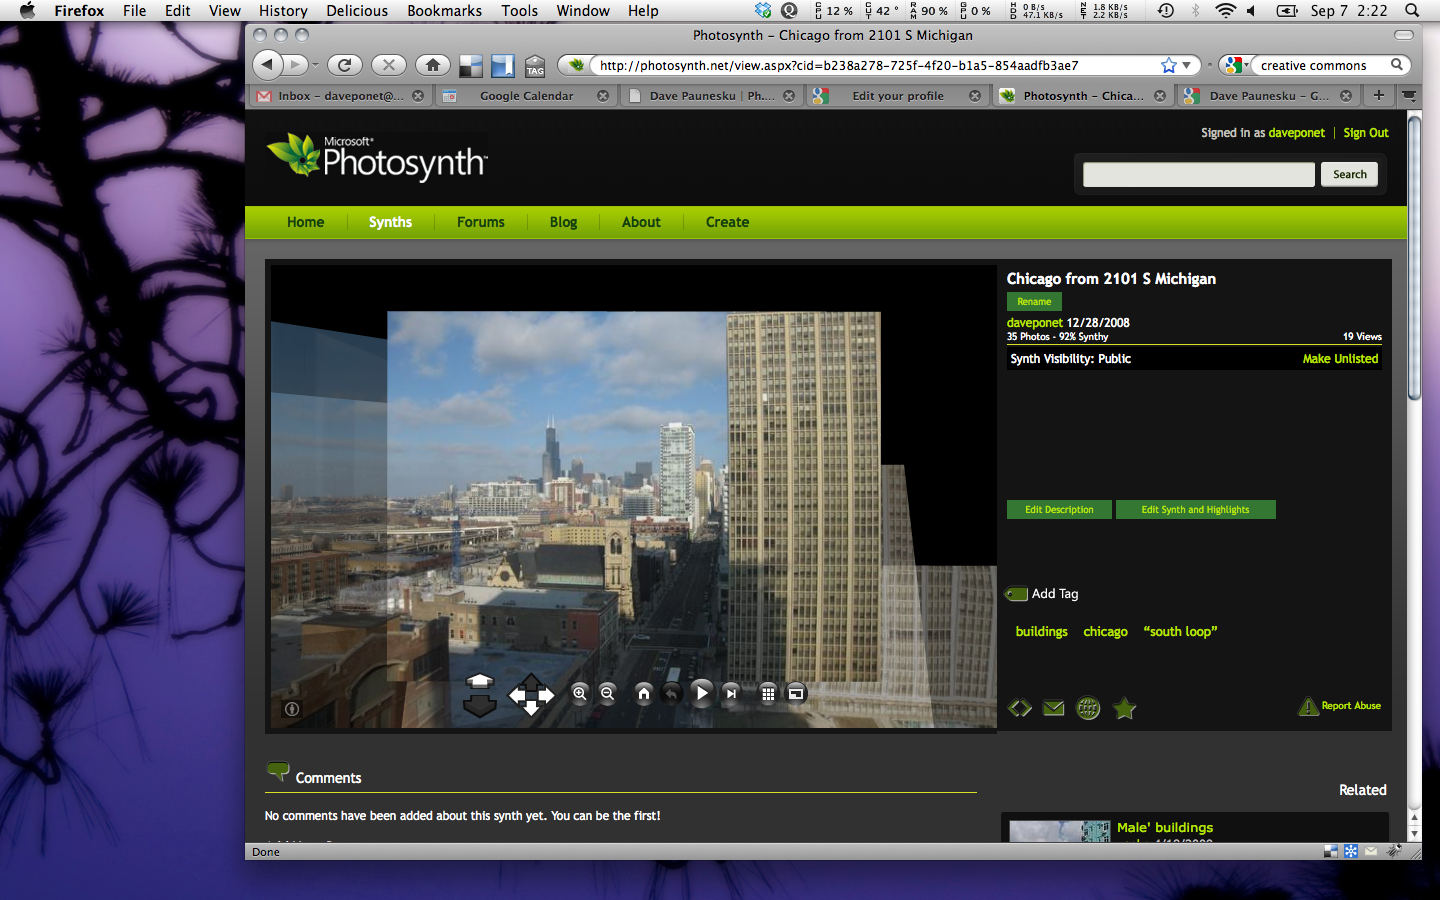Open the URL history dropdown arrow
The image size is (1440, 900).
(1187, 65)
